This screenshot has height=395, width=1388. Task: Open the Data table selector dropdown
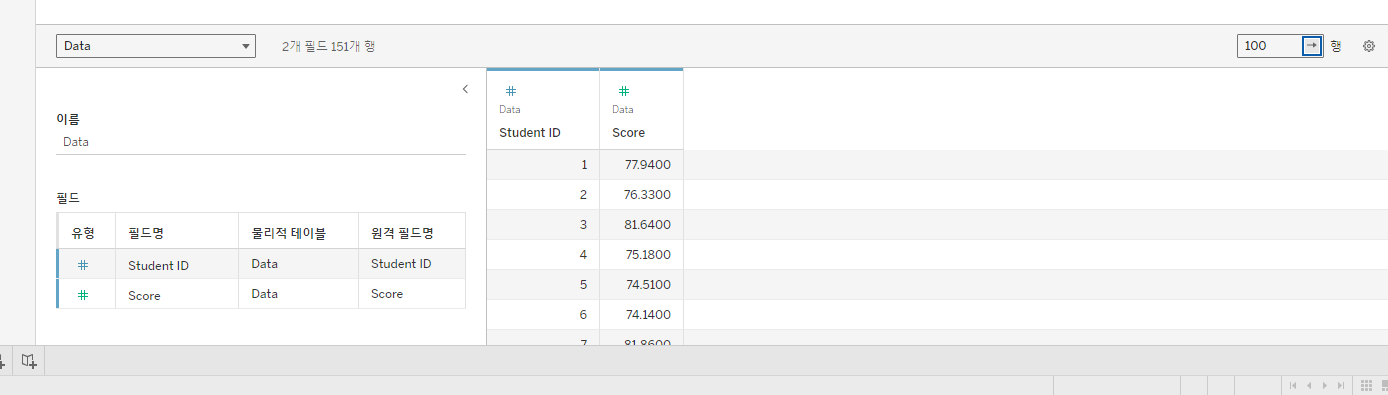(156, 46)
